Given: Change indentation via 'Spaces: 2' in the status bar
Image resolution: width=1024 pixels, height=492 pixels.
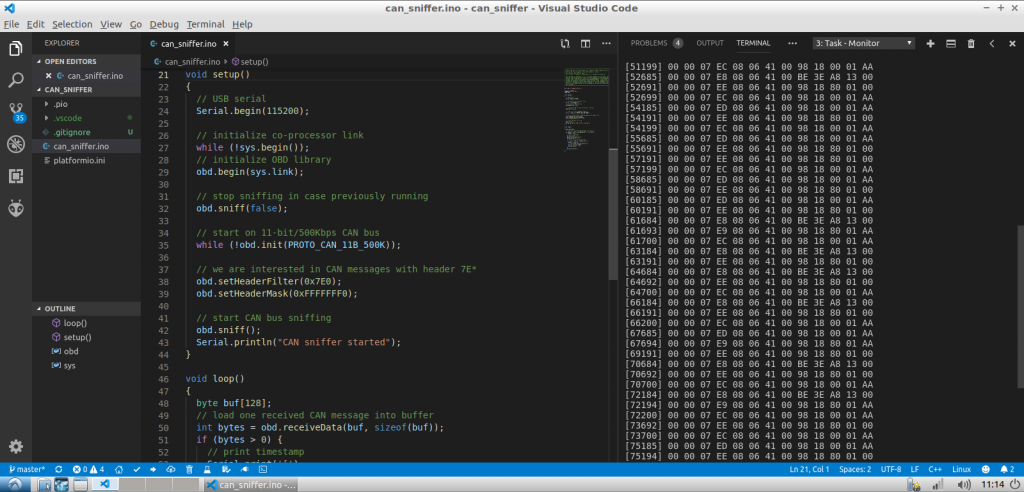Looking at the screenshot, I should (x=855, y=469).
